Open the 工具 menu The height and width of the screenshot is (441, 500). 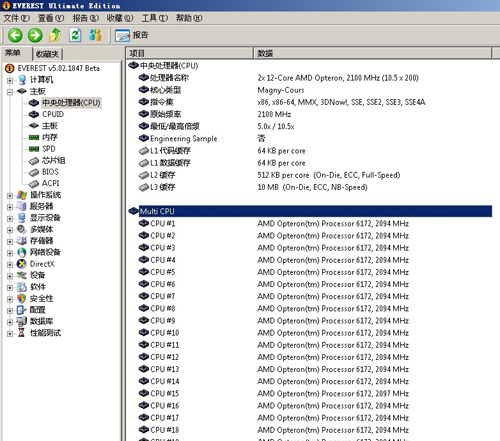(x=155, y=18)
